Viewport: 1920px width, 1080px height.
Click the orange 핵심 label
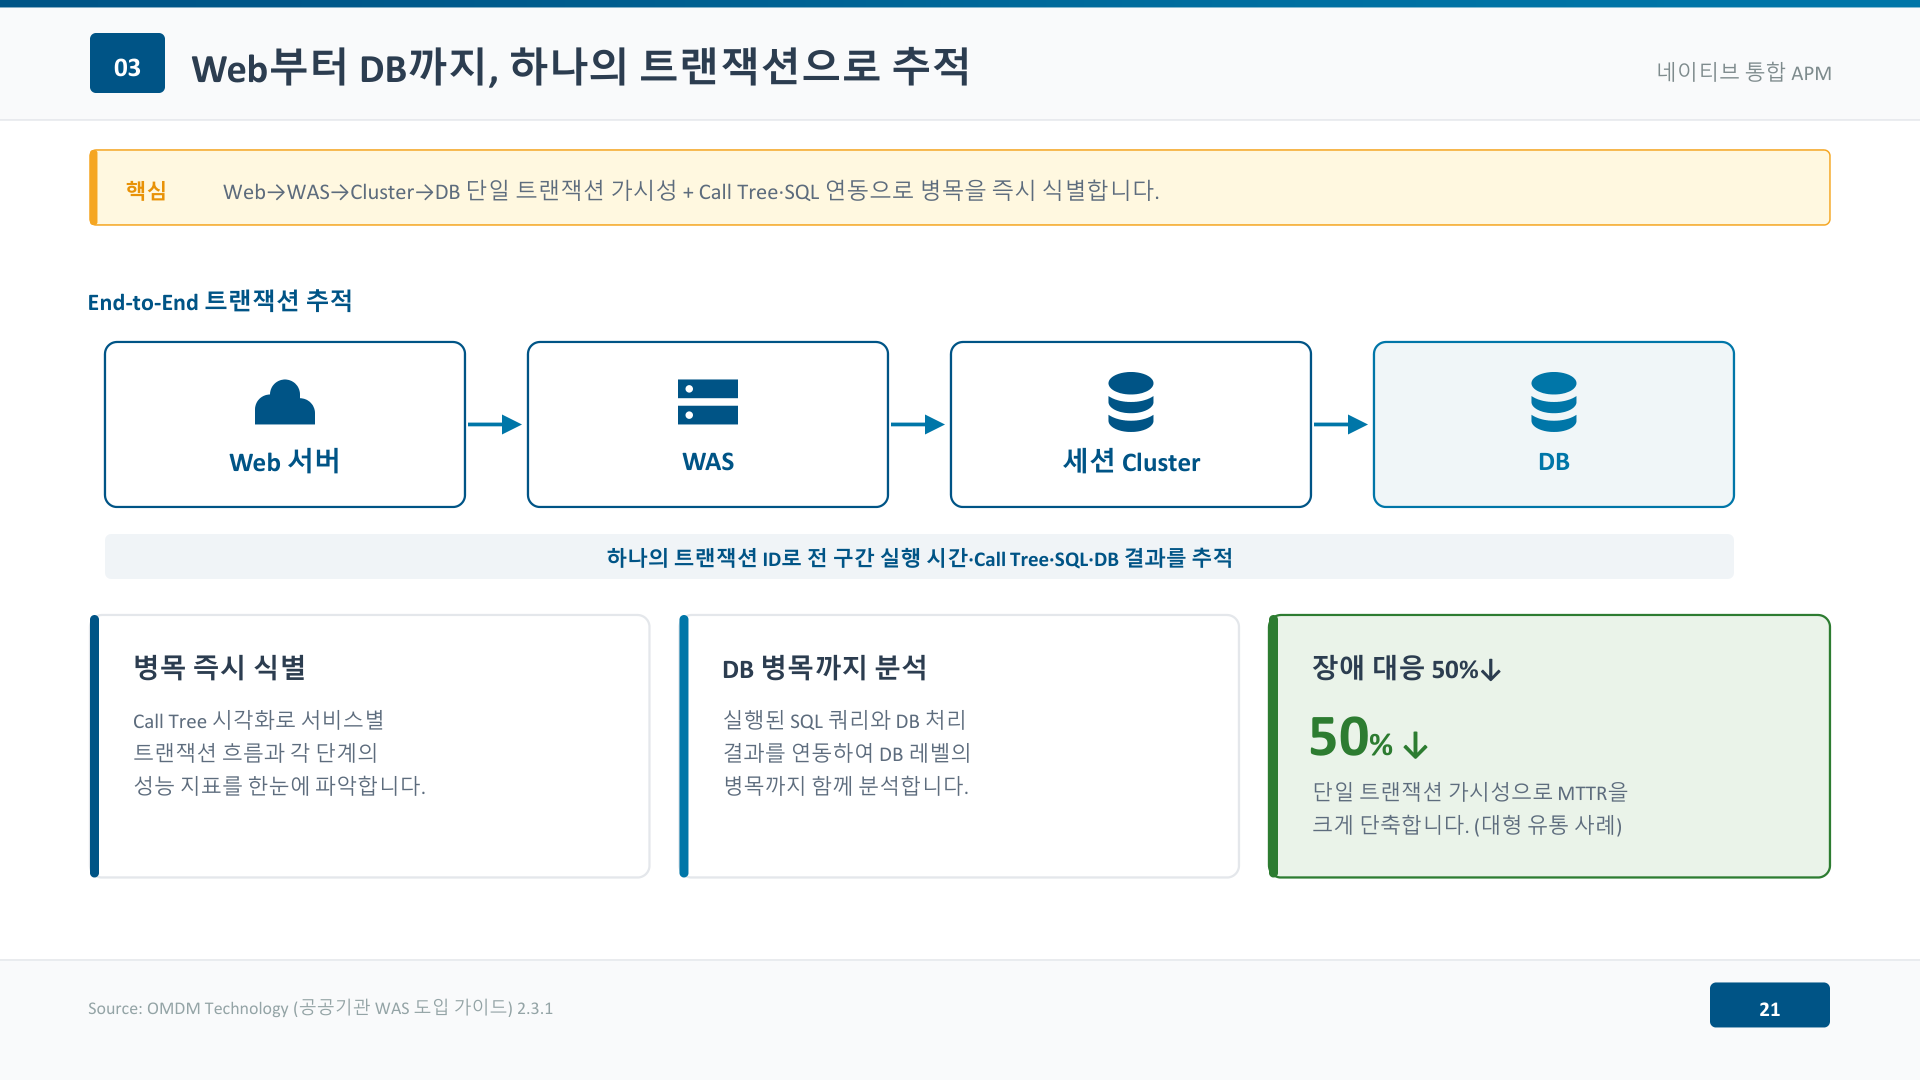point(146,190)
